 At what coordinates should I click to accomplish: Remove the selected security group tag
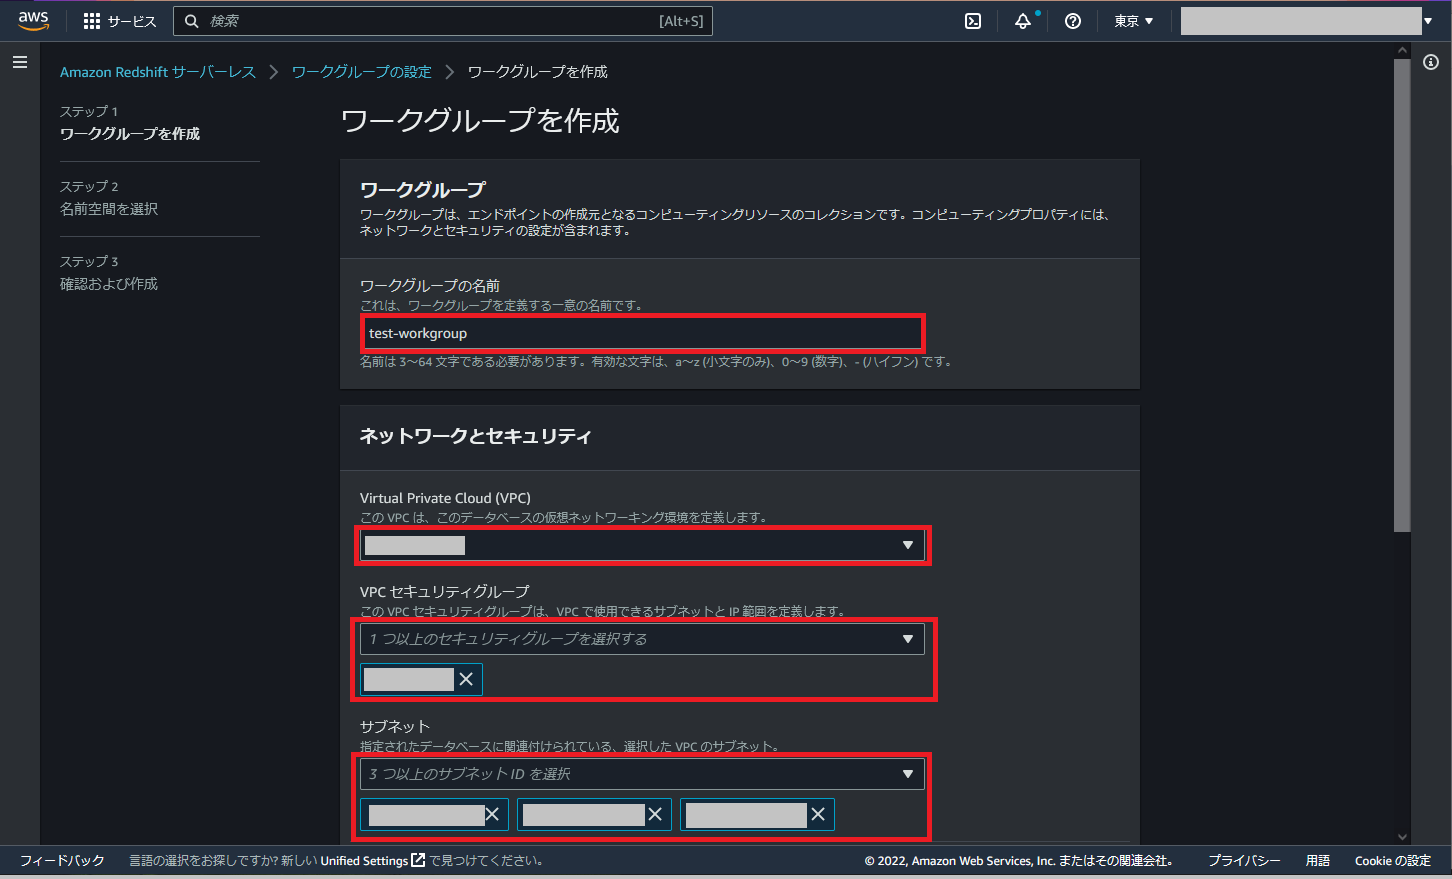(x=466, y=680)
